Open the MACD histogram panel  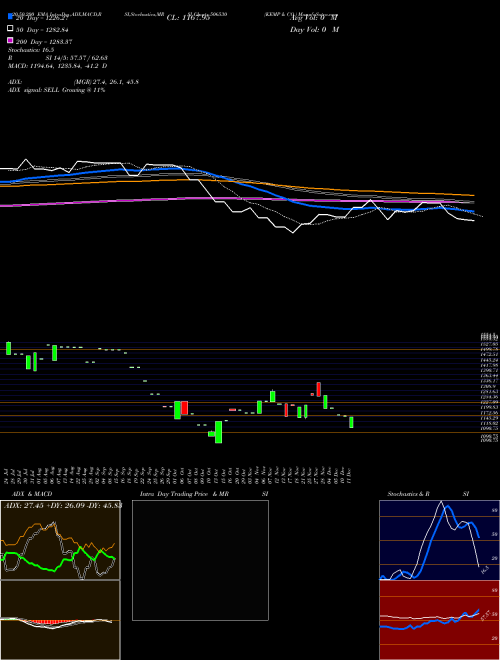tap(60, 620)
